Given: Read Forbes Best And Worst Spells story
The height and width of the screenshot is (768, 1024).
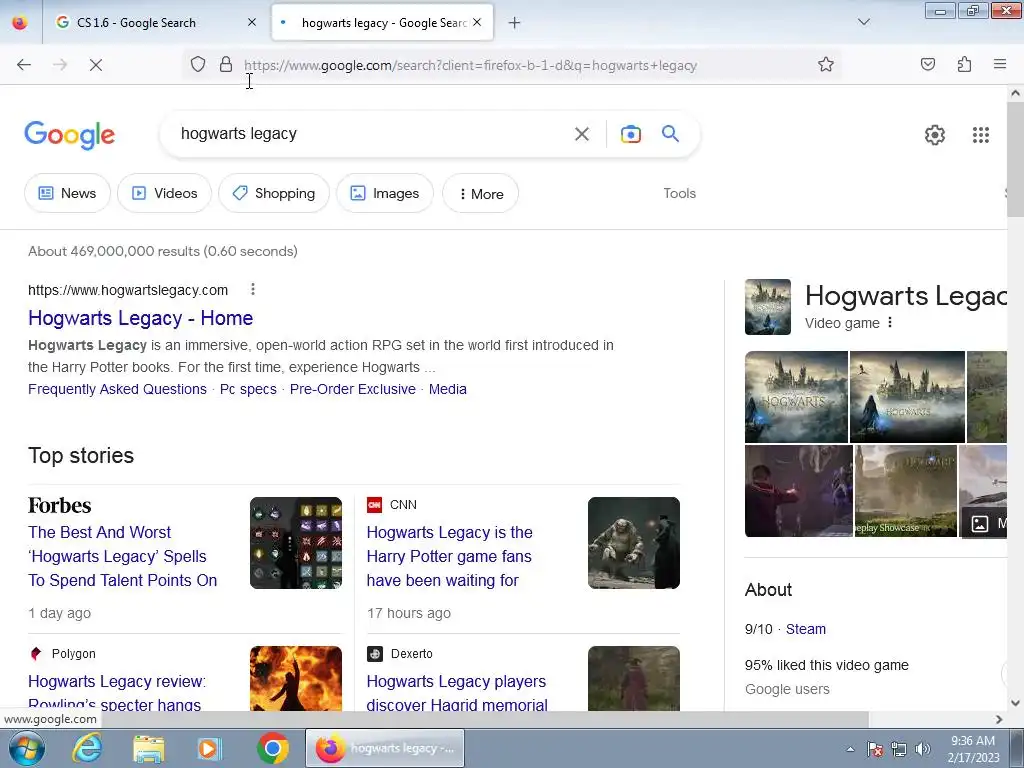Looking at the screenshot, I should pyautogui.click(x=123, y=556).
